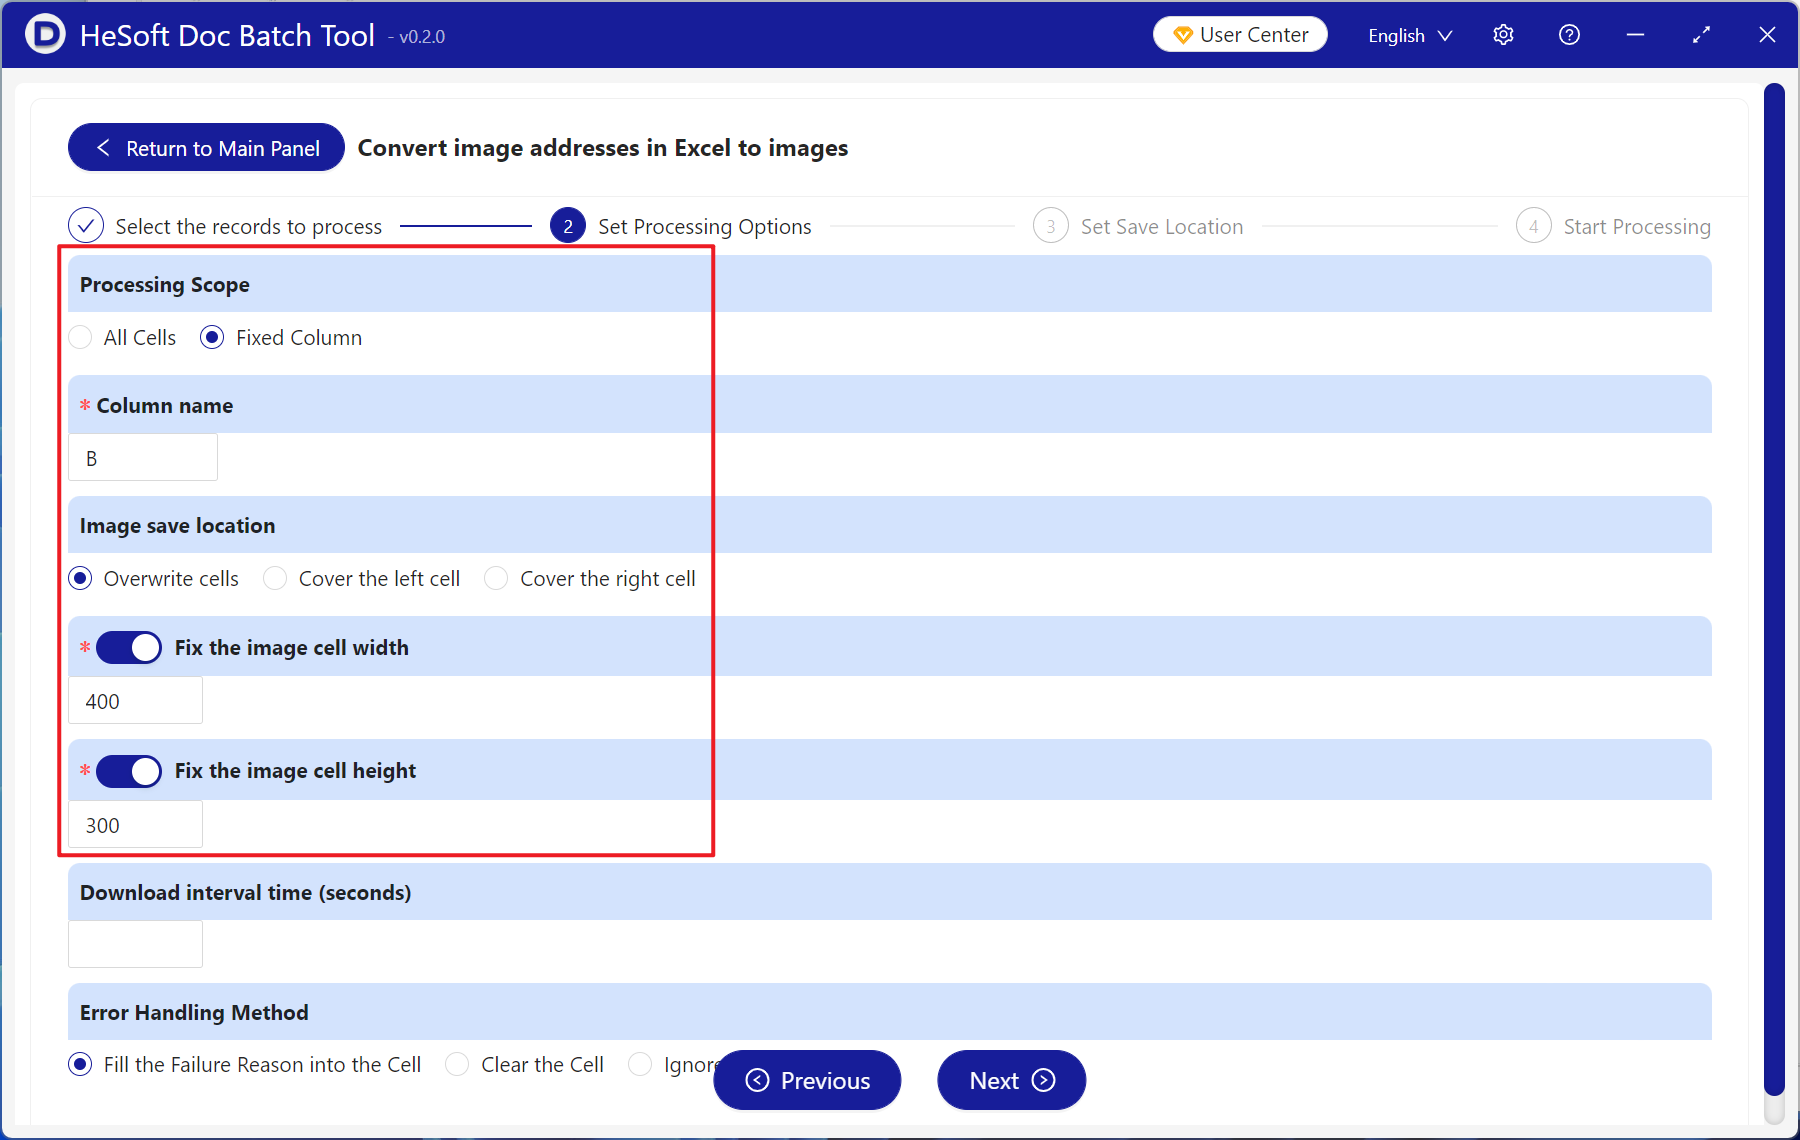Select the All Cells radio option

(80, 338)
